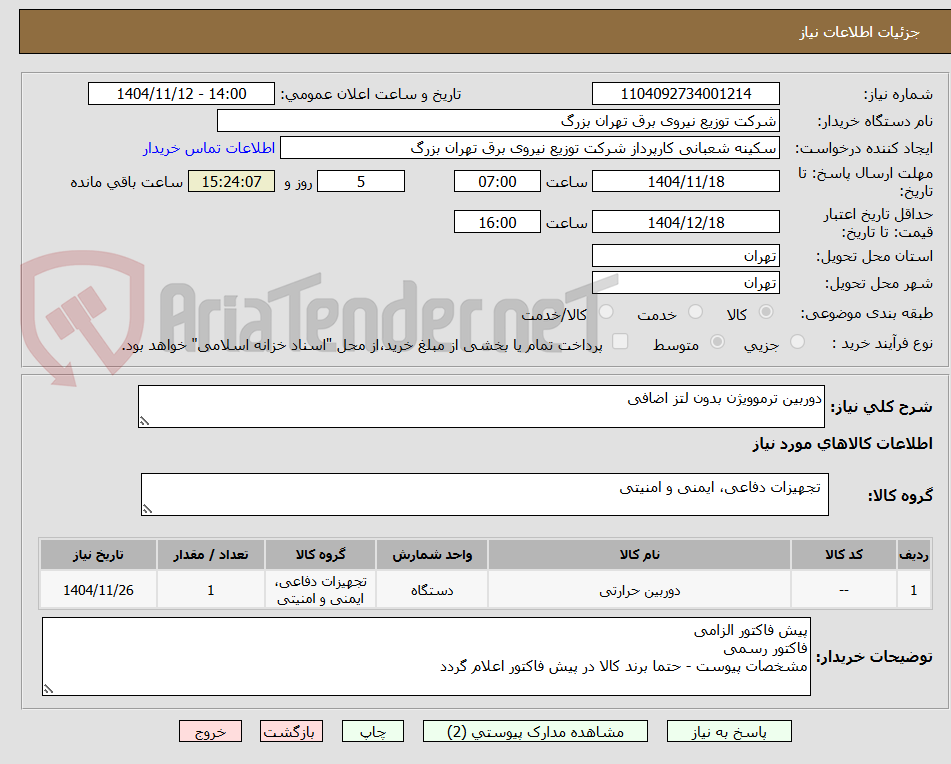Click the تاریخ نیاز column header
Screen dimensions: 951x764
pyautogui.click(x=98, y=555)
